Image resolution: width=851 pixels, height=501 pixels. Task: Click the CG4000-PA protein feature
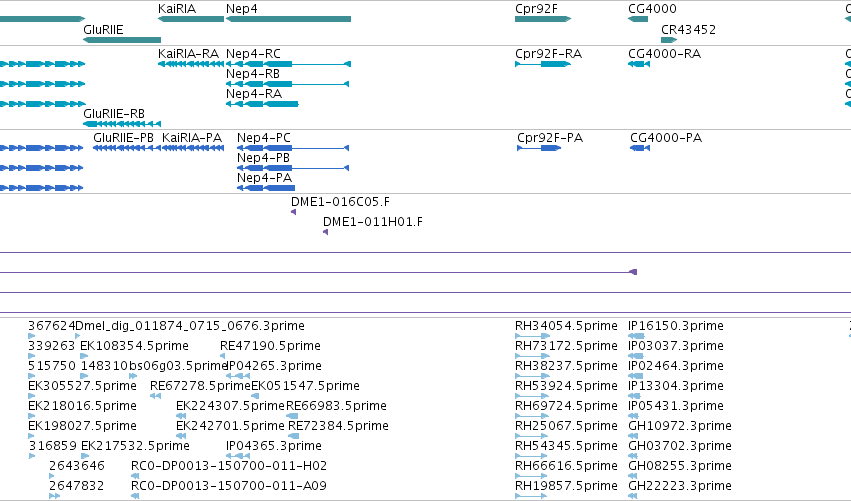click(640, 148)
